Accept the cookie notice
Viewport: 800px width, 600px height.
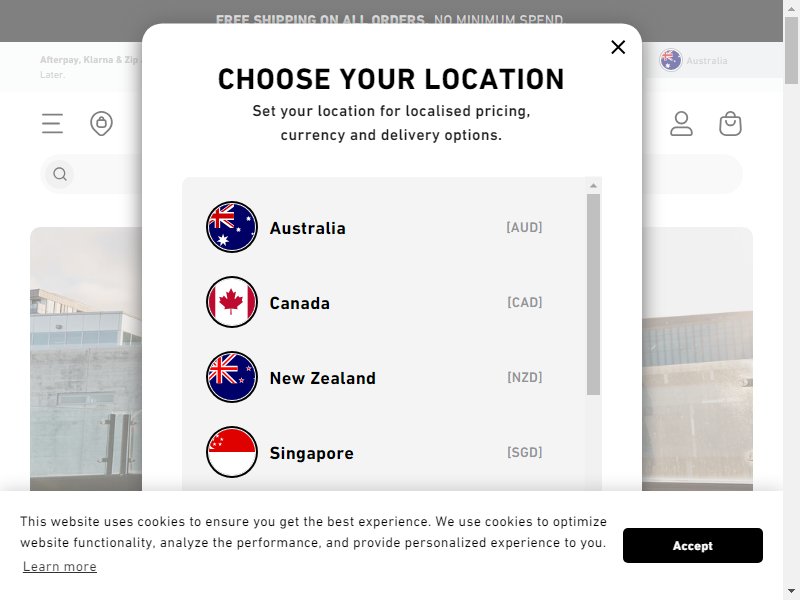pyautogui.click(x=692, y=545)
